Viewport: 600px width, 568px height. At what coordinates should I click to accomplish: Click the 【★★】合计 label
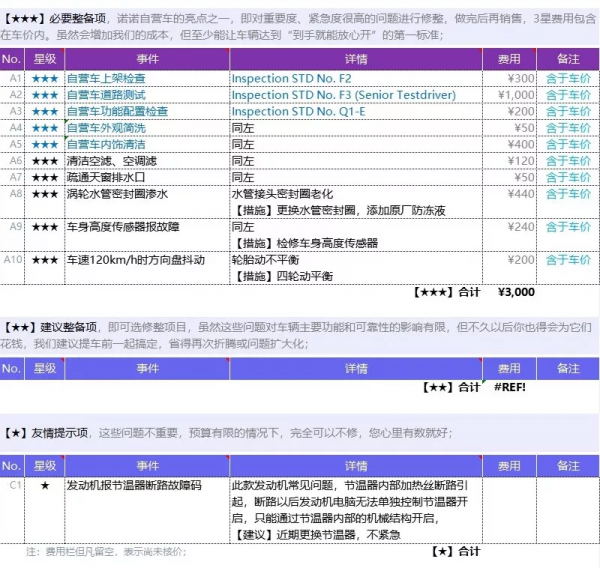coord(451,387)
